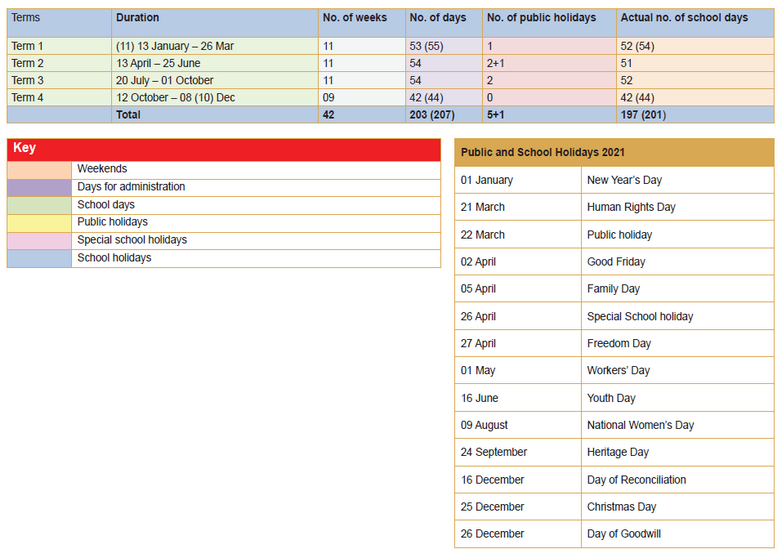
Task: Click the 'Special school holidays' key label
Action: tap(132, 240)
